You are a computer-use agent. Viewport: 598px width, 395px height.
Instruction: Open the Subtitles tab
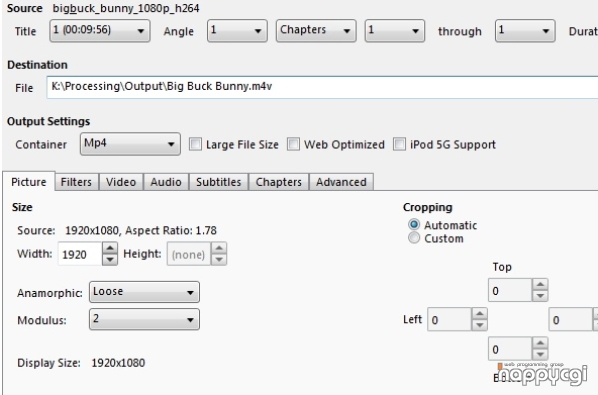coord(219,182)
